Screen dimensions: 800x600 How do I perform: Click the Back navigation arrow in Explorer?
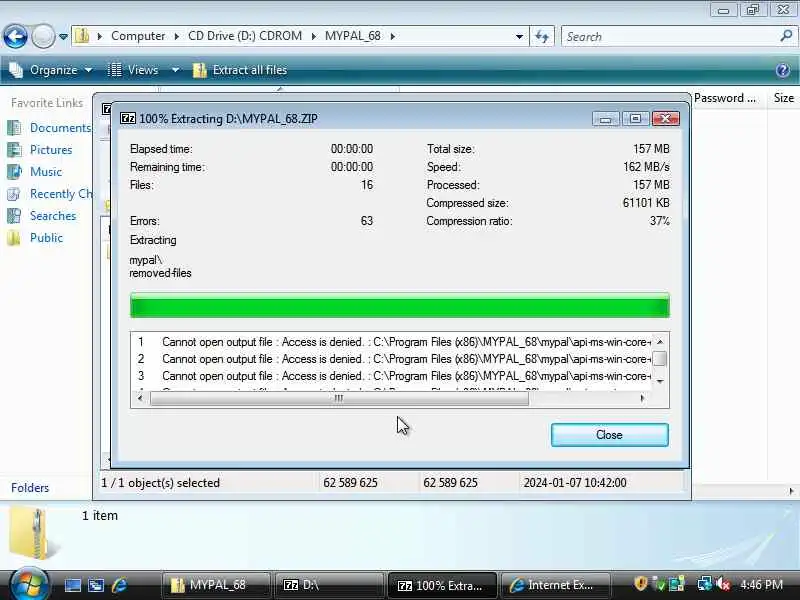(x=15, y=37)
